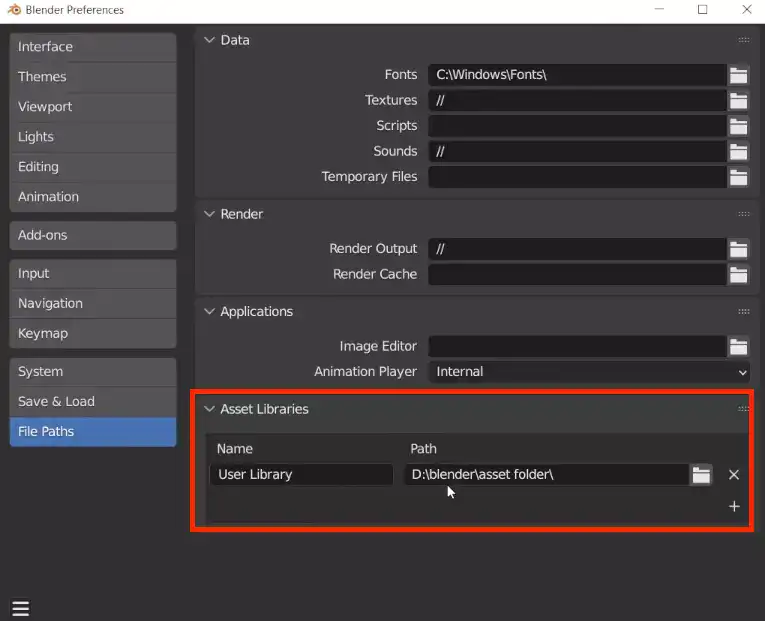Screen dimensions: 765x621
Task: Open the preferences hamburger menu
Action: click(20, 608)
